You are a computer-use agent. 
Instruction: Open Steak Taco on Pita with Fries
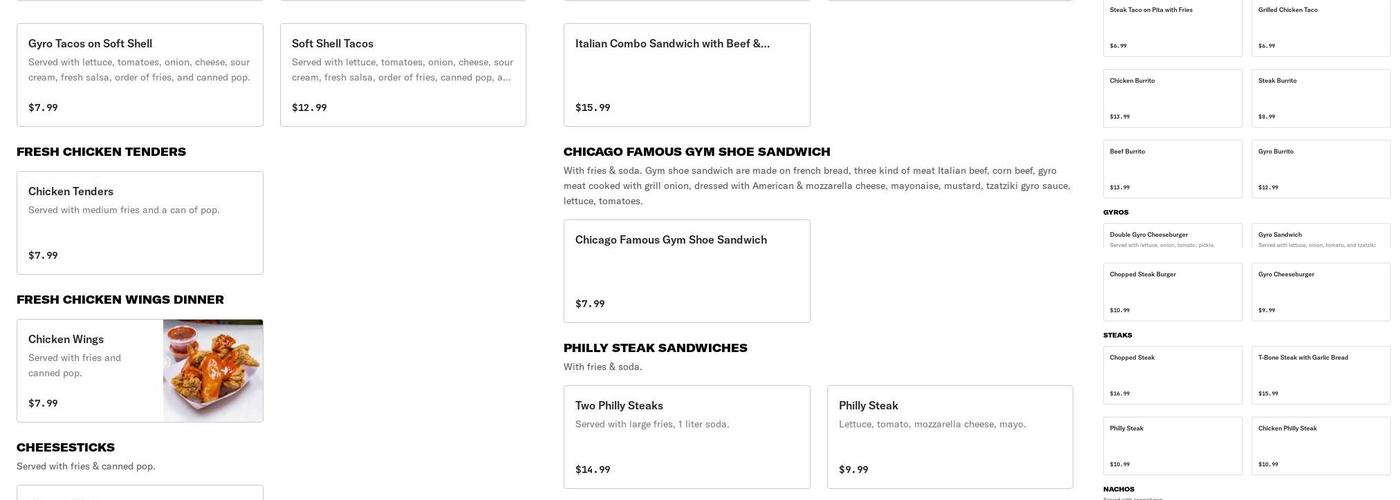click(1173, 28)
